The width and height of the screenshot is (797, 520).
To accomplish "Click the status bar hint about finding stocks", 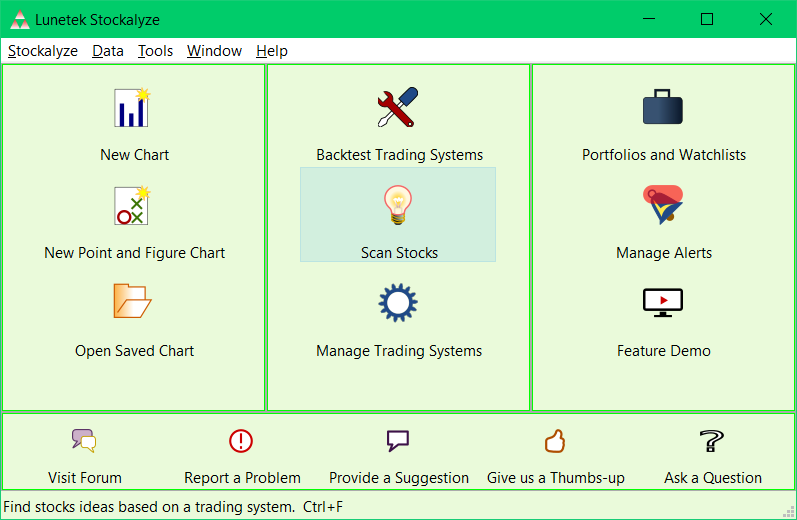I will click(173, 507).
